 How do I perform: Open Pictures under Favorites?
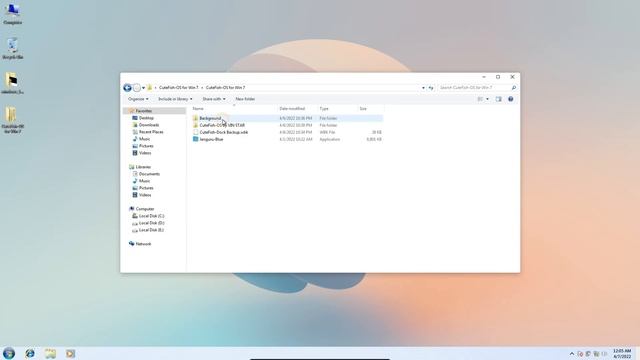point(146,146)
